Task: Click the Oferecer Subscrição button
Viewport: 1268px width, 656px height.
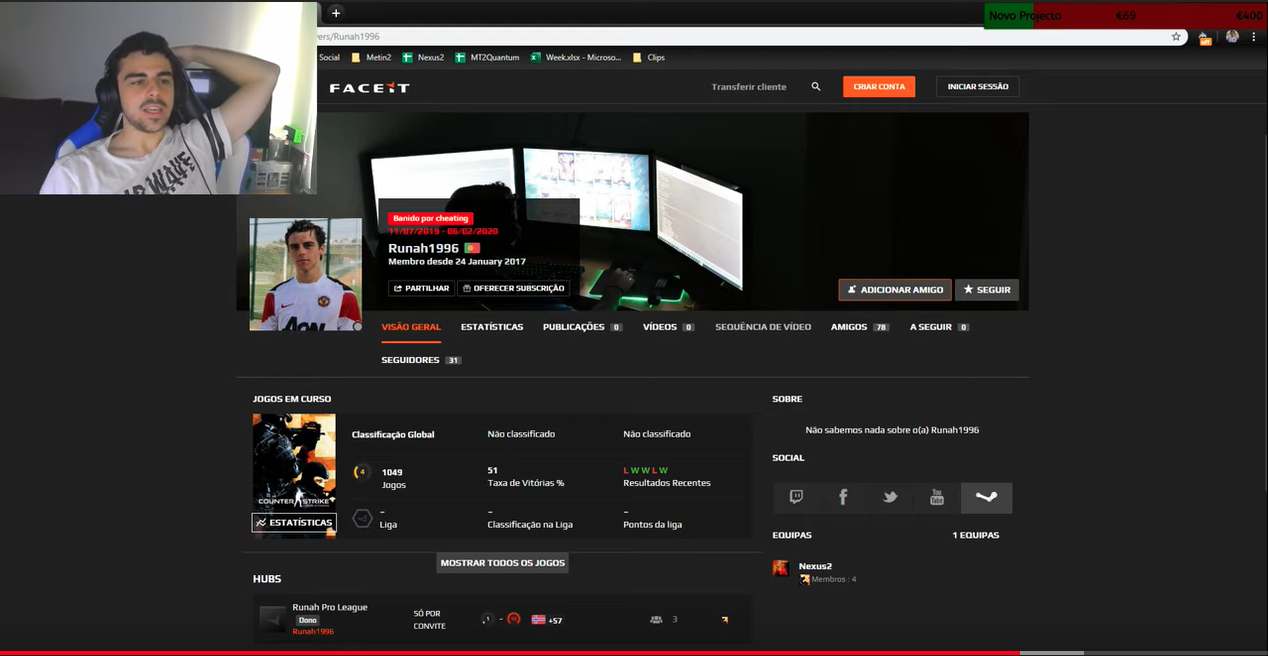Action: 513,288
